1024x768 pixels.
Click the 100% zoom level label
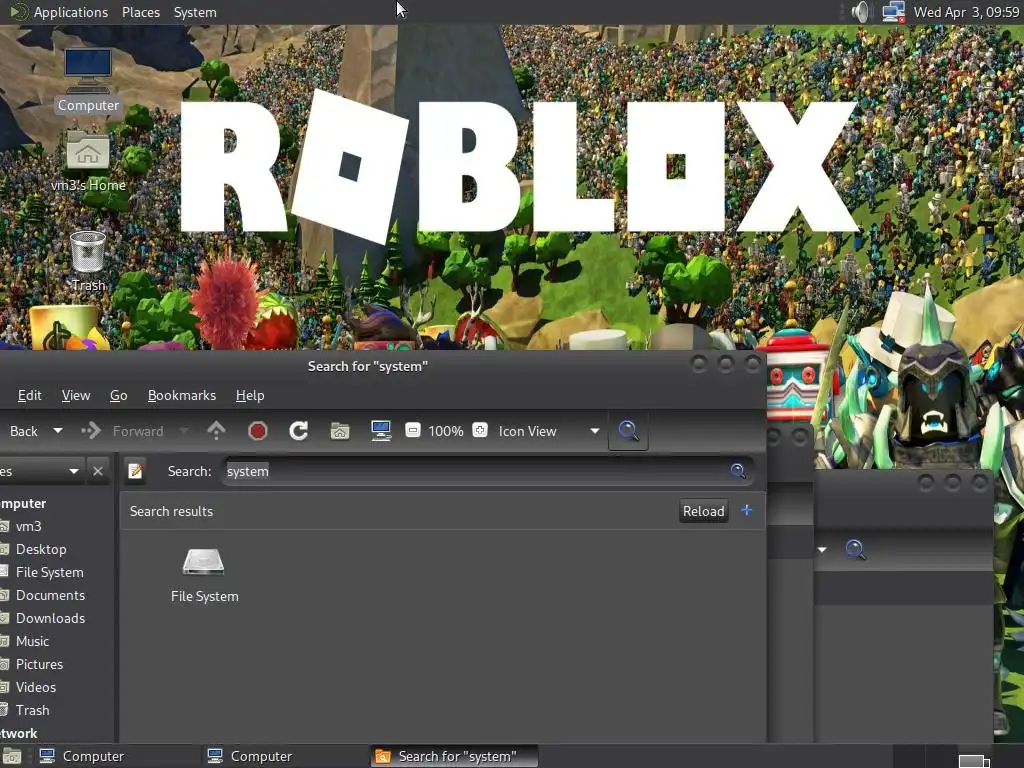point(445,431)
